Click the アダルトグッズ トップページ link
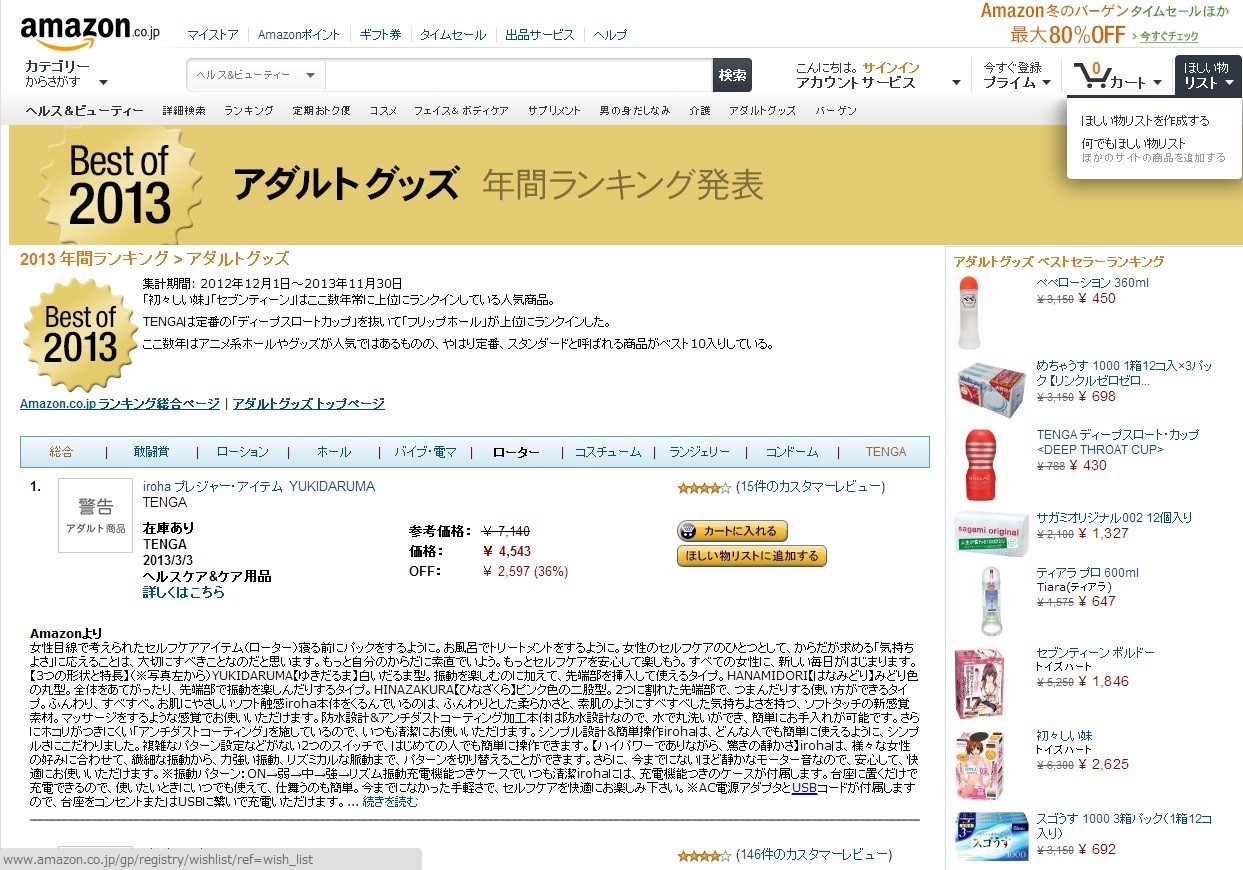The image size is (1243, 870). [x=308, y=404]
